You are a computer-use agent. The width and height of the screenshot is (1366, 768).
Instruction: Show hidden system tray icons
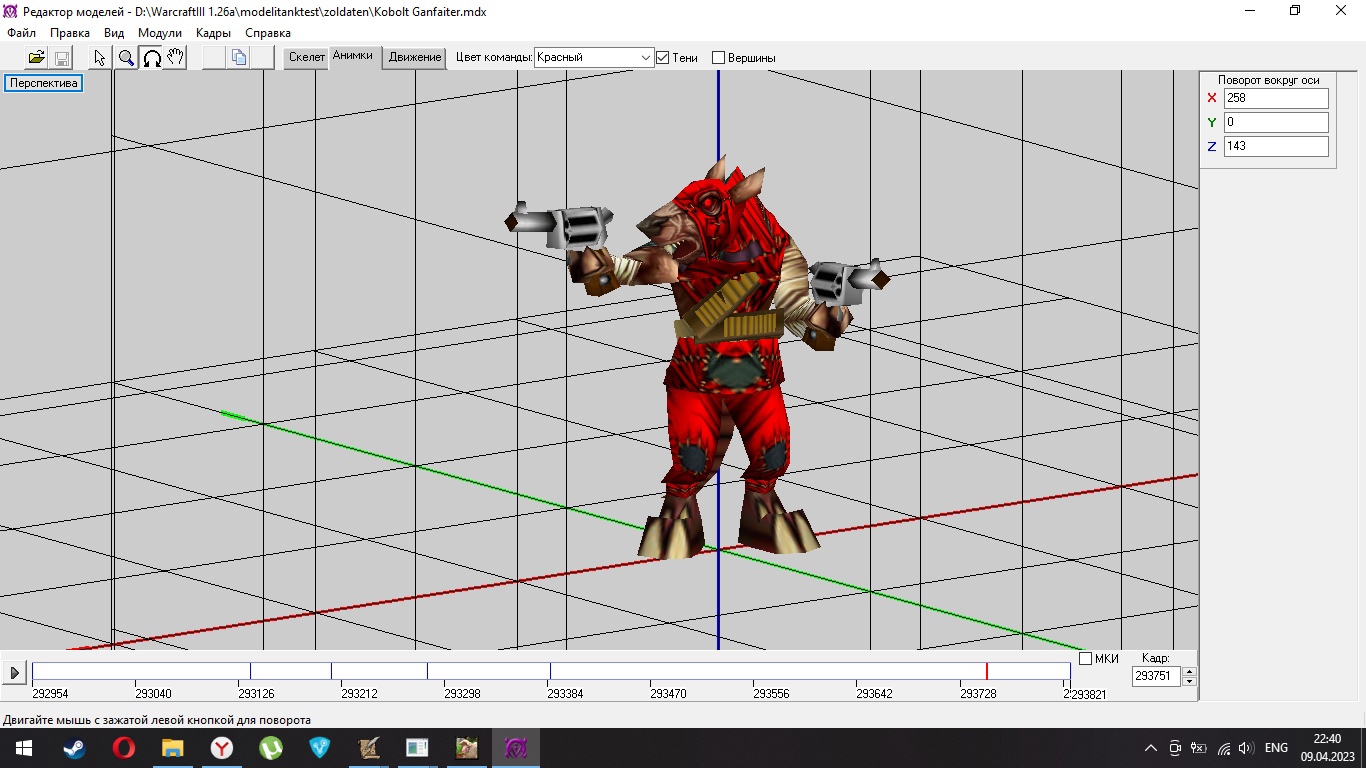pyautogui.click(x=1151, y=748)
